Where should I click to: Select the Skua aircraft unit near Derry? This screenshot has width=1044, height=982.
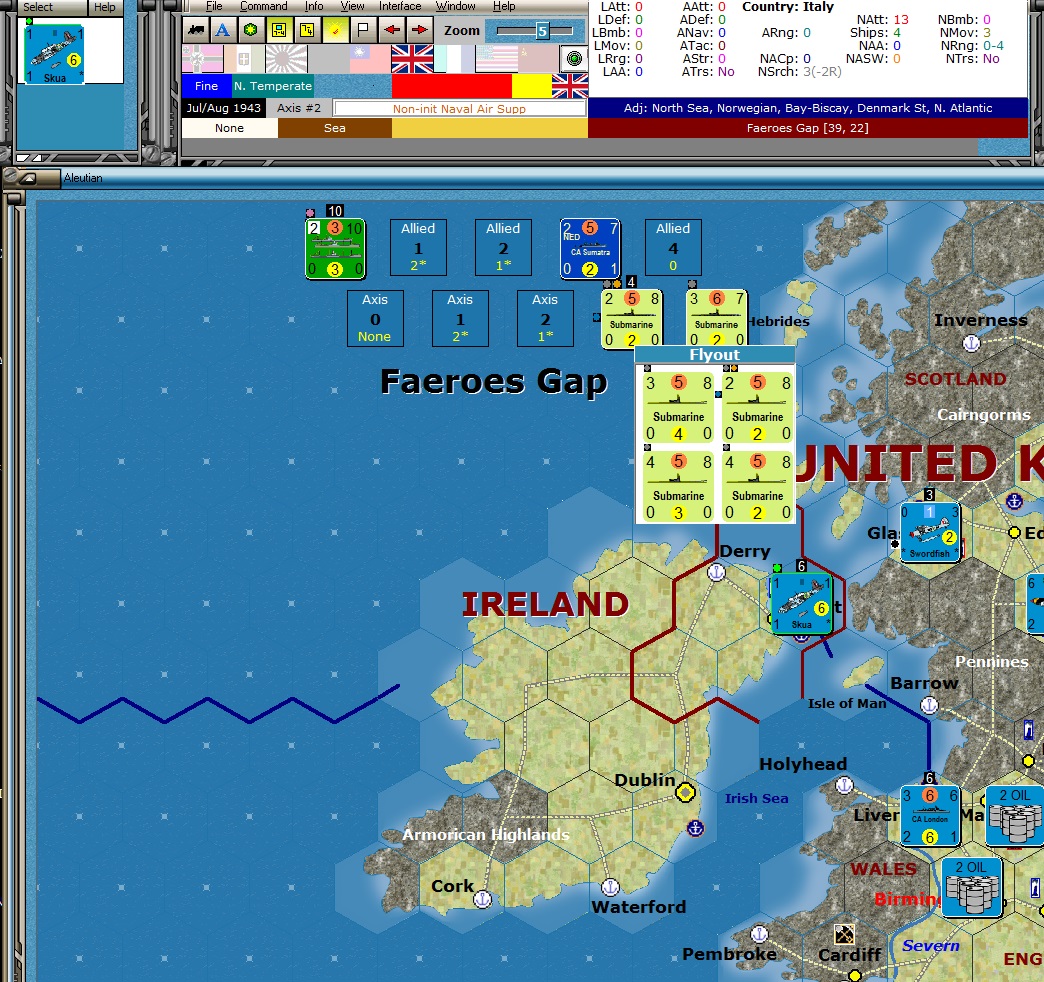click(802, 604)
